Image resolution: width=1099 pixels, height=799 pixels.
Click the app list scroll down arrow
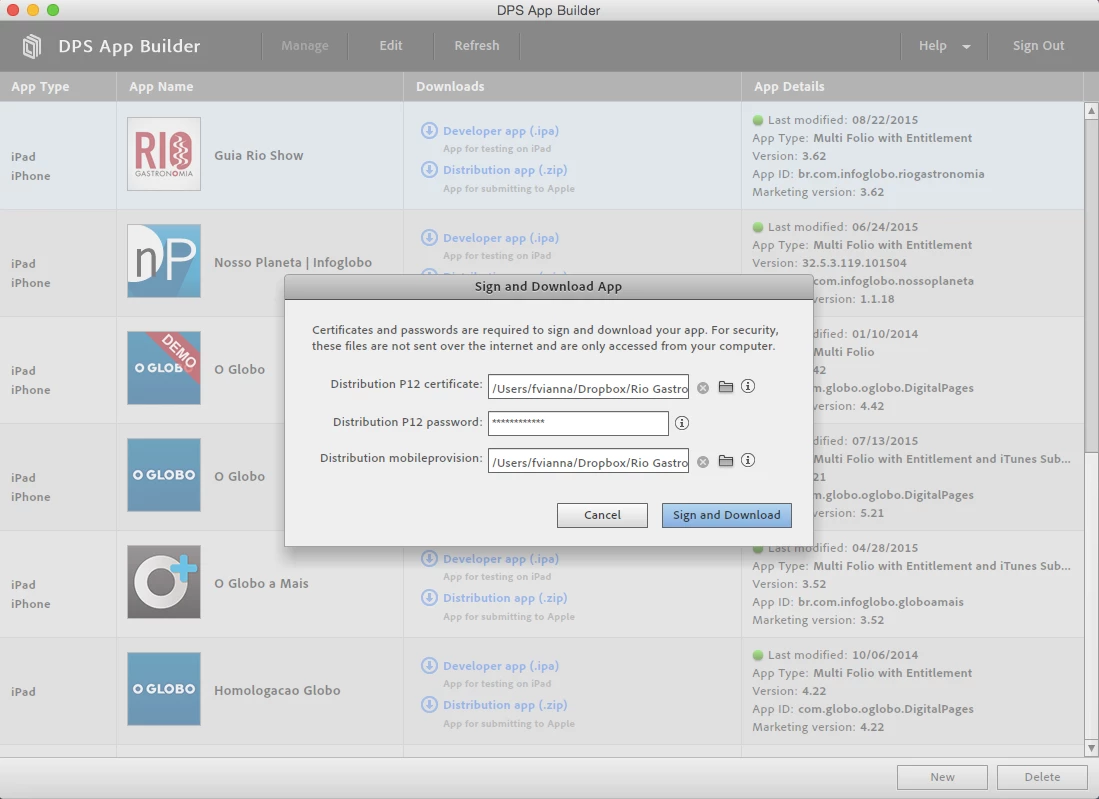tap(1091, 749)
